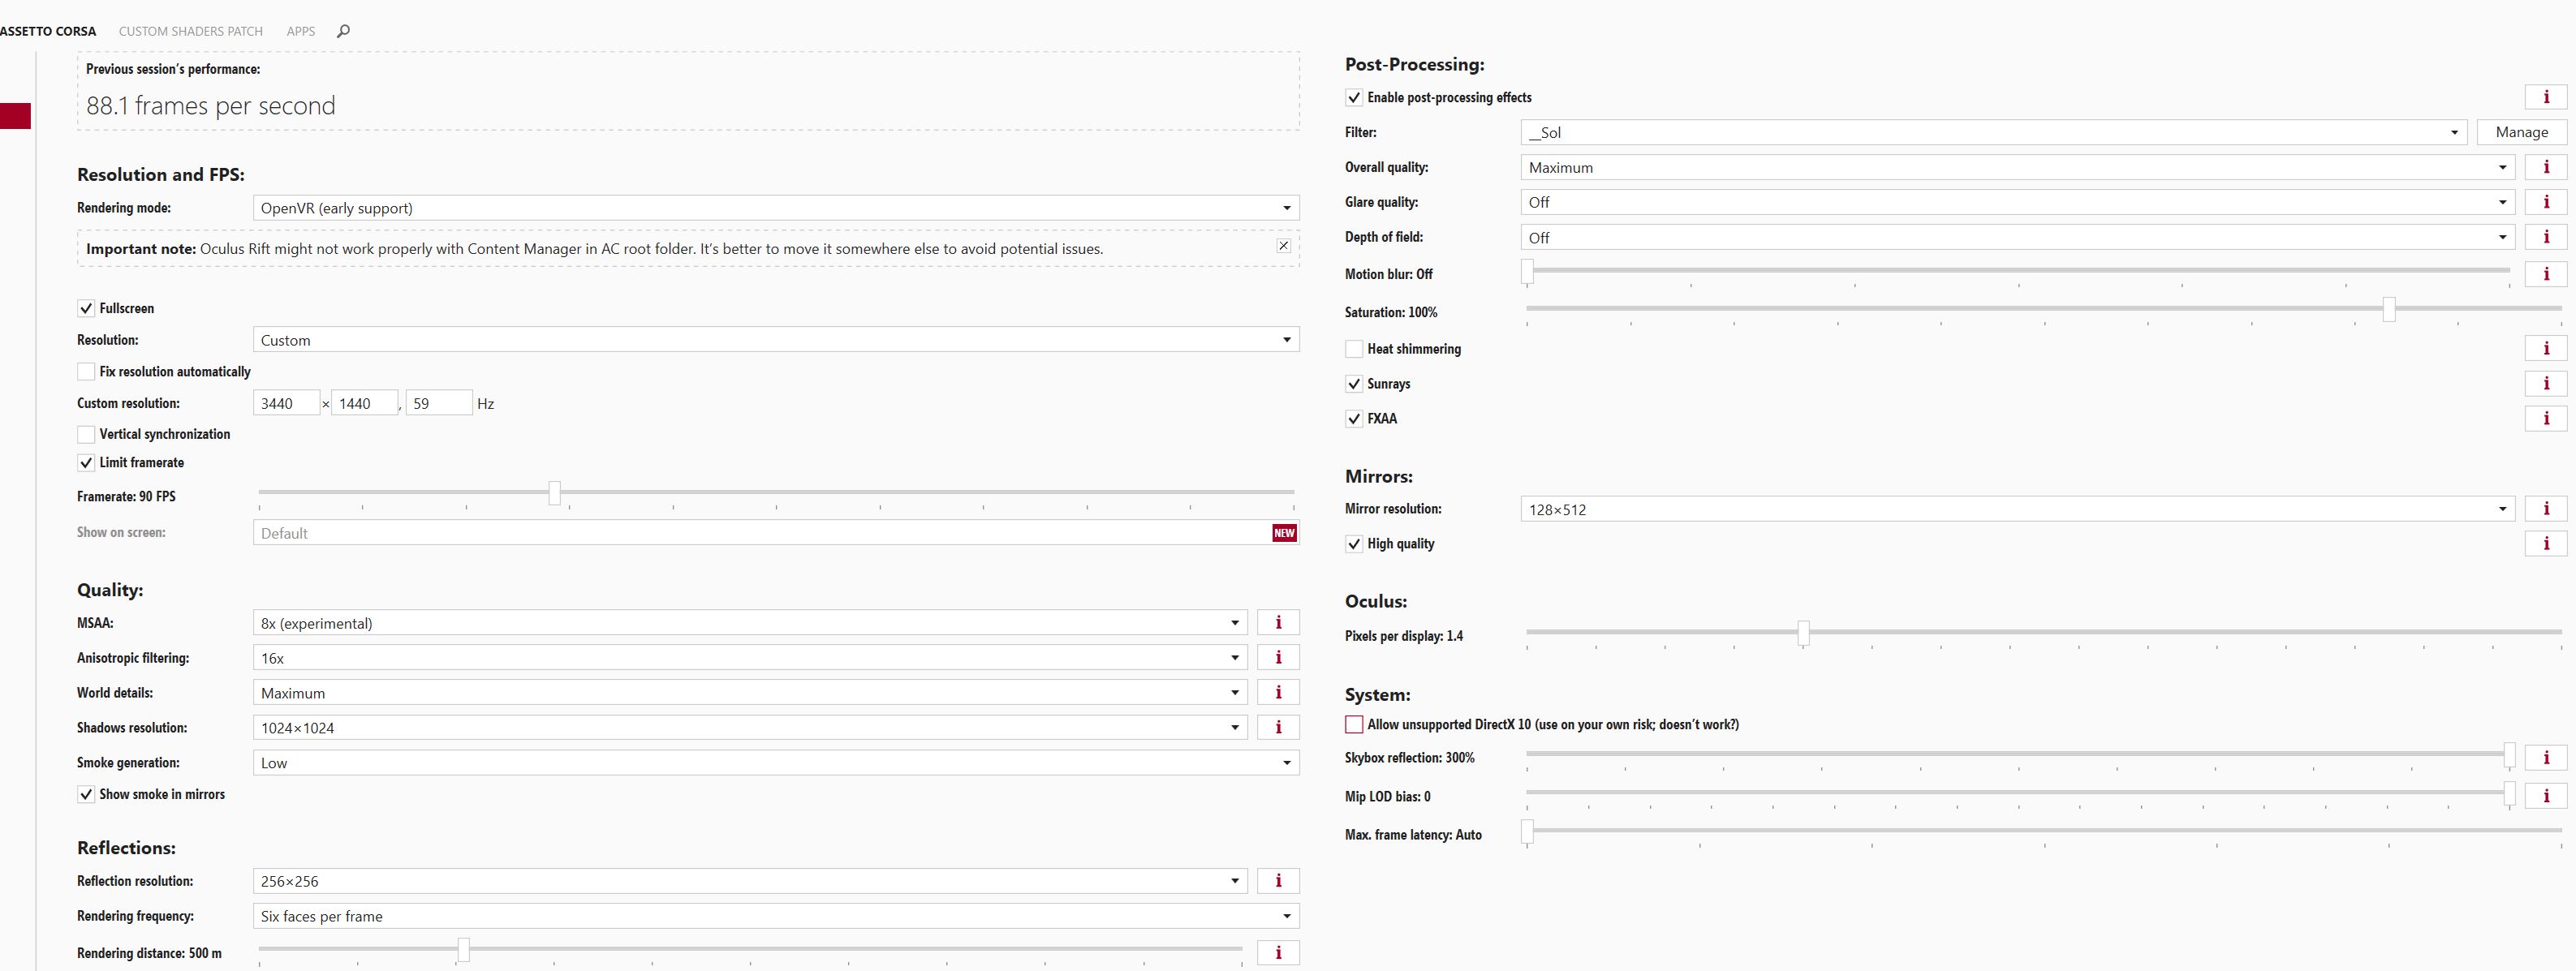This screenshot has height=971, width=2576.
Task: Expand Anisotropic filtering dropdown
Action: point(750,658)
